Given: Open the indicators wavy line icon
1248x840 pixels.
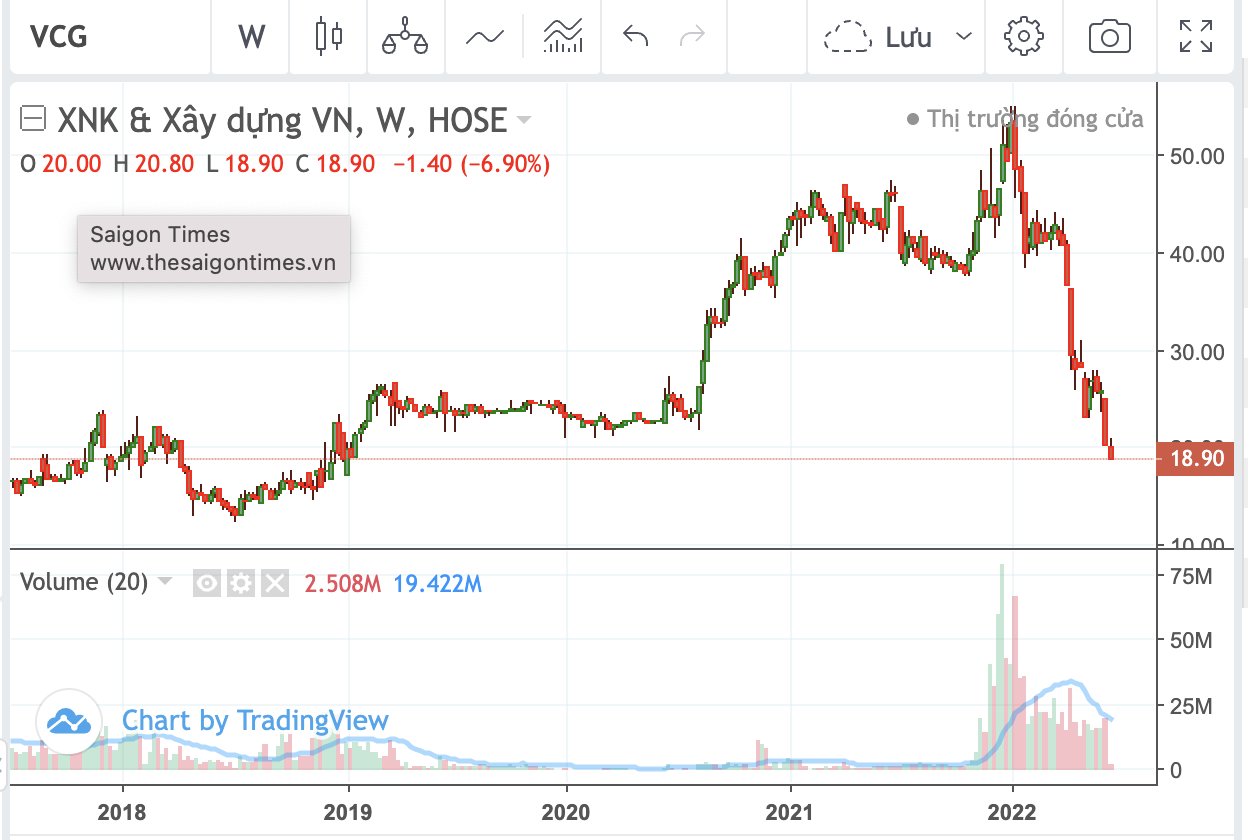Looking at the screenshot, I should pyautogui.click(x=484, y=37).
